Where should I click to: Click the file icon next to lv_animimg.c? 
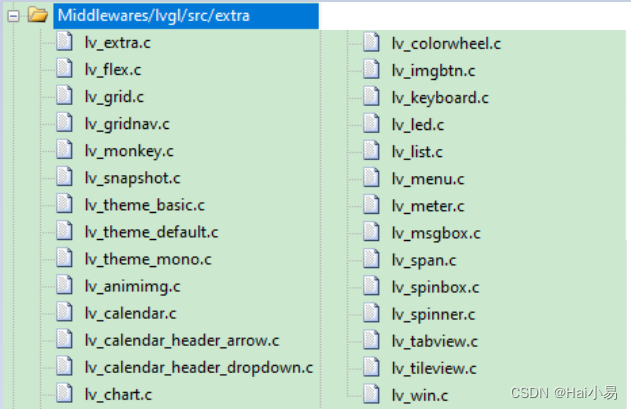[x=64, y=285]
